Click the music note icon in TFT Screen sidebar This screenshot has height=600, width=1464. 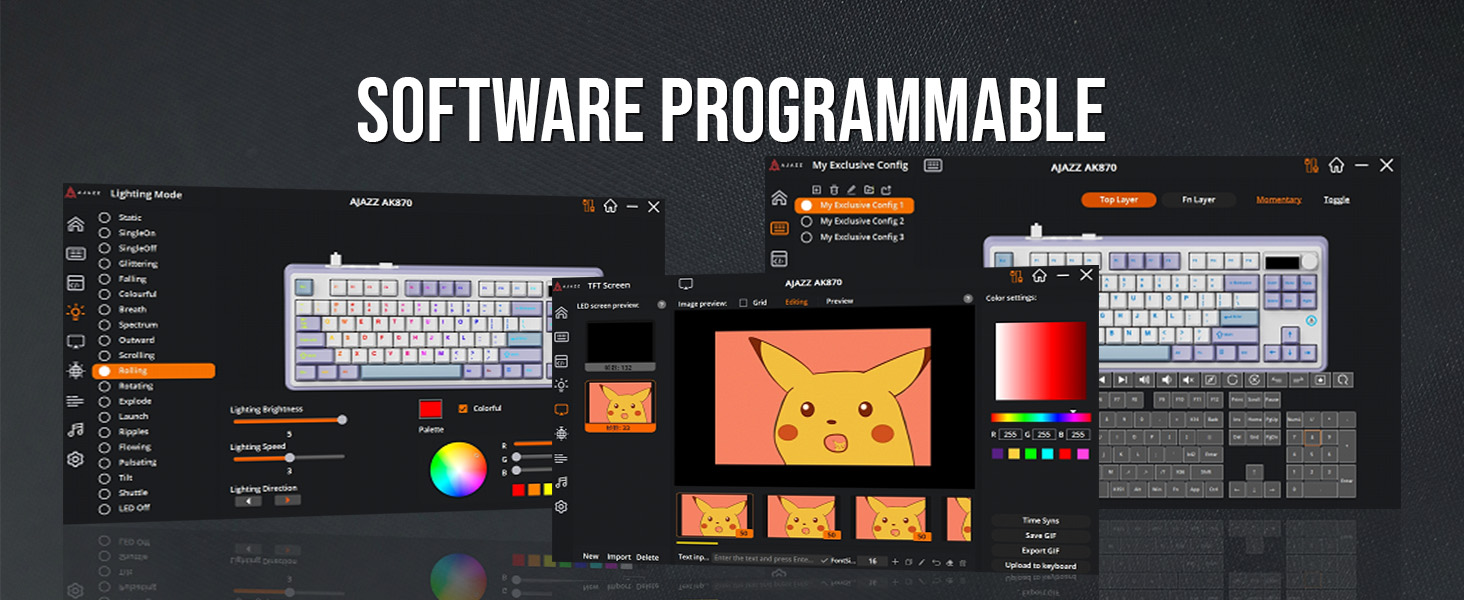coord(562,482)
